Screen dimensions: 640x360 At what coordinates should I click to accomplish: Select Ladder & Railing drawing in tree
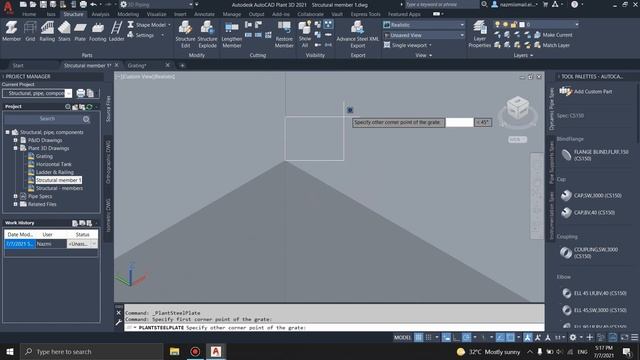[55, 172]
